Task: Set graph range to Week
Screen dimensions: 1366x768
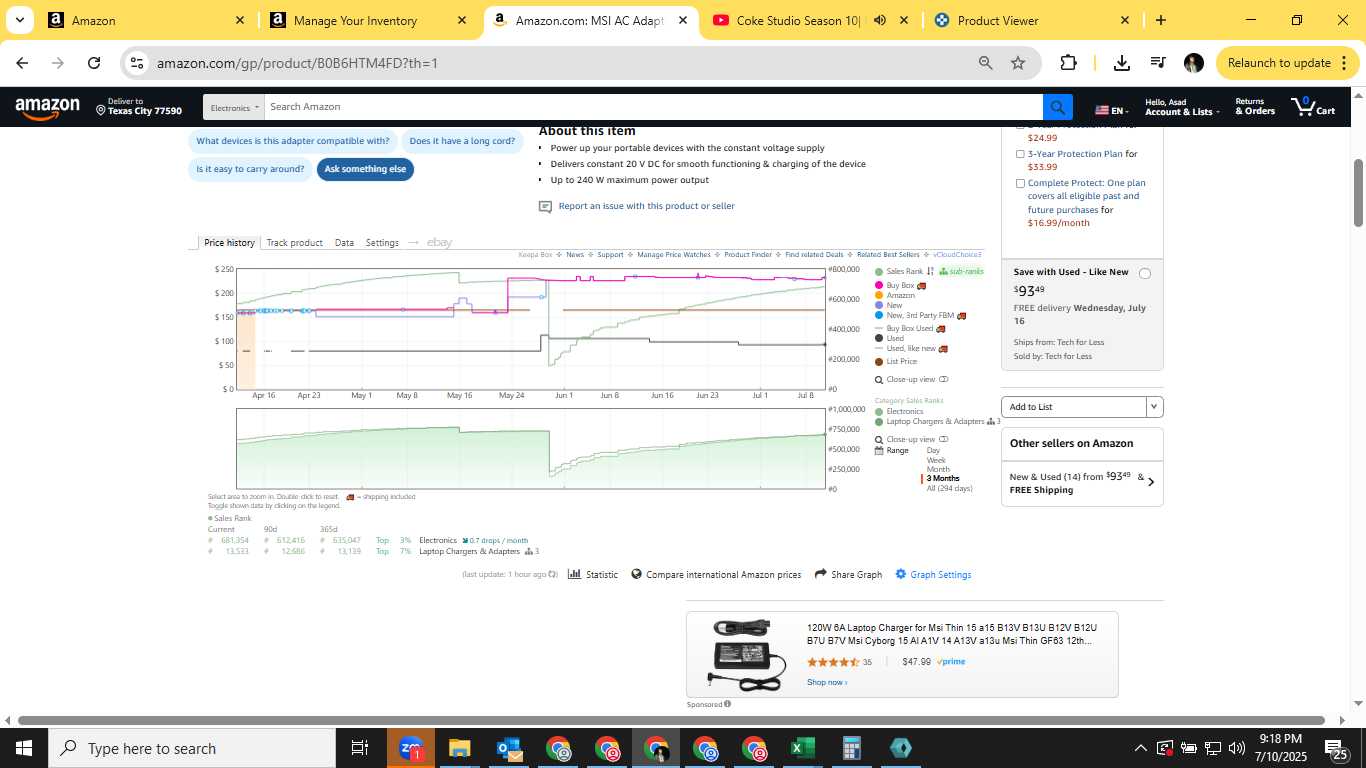Action: [x=936, y=460]
